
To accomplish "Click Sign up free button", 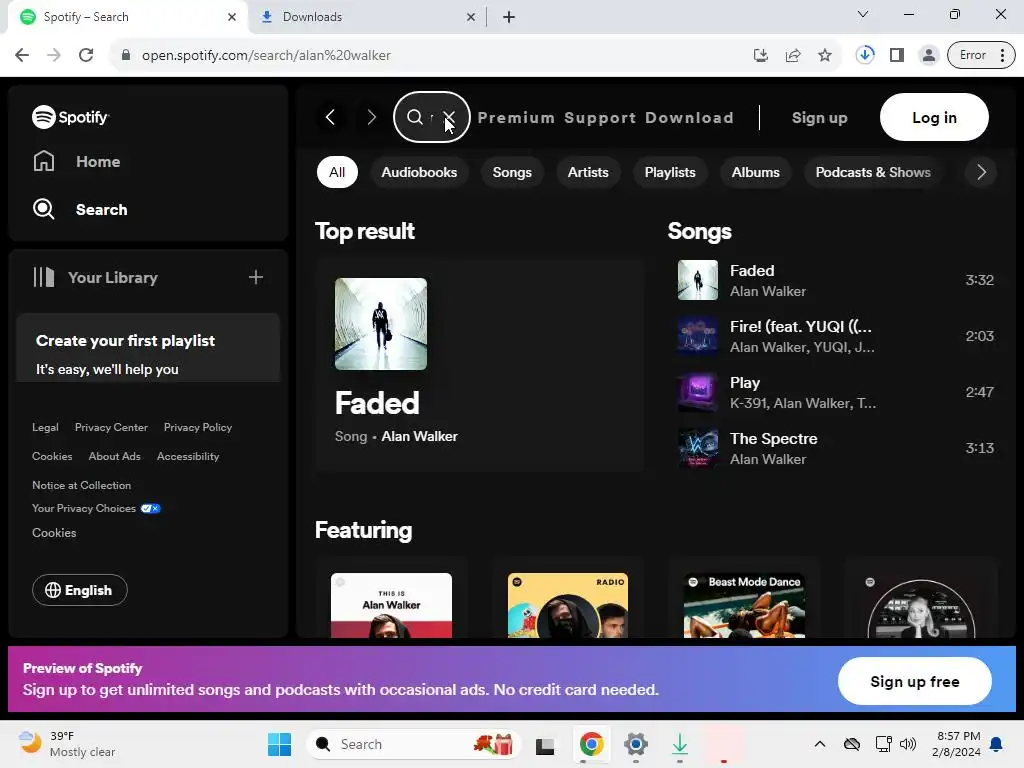I will tap(914, 681).
